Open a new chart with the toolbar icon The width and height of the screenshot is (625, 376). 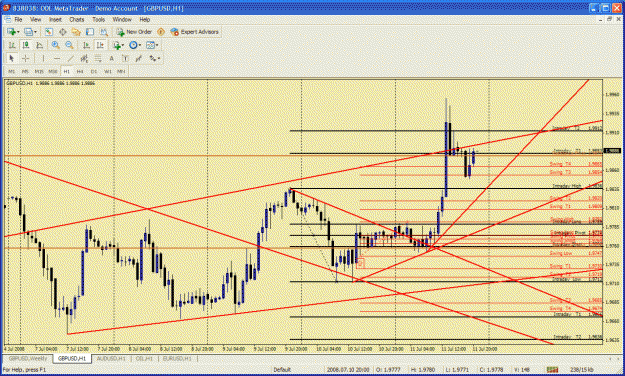(x=11, y=32)
